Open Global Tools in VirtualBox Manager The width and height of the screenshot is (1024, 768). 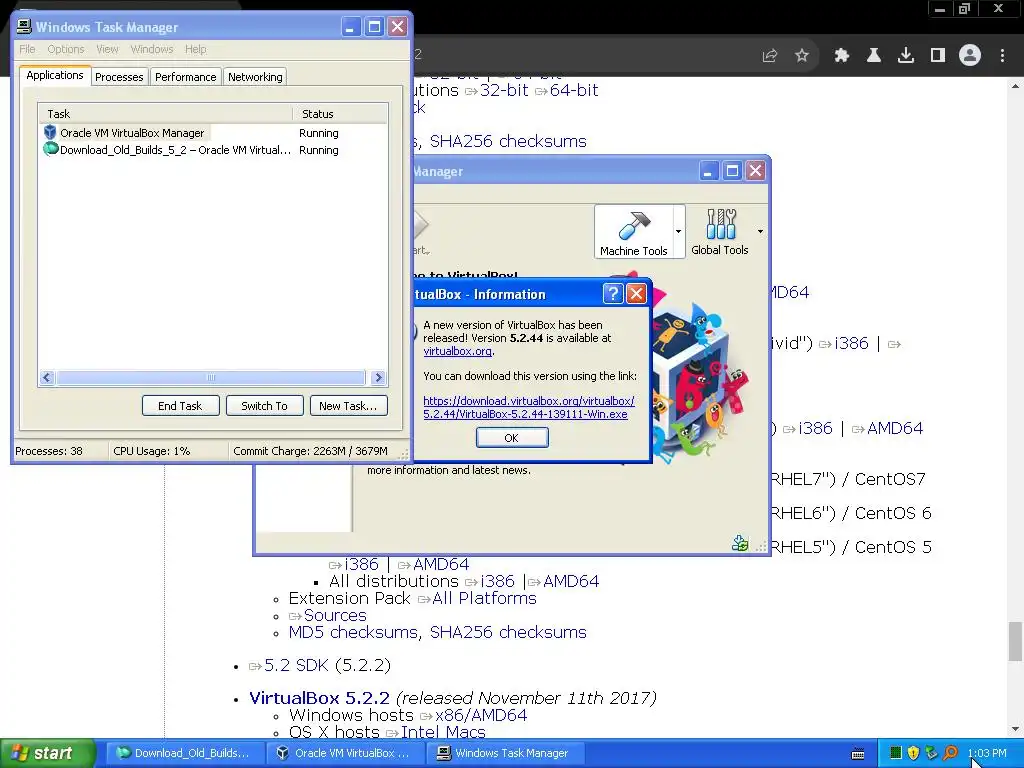719,232
